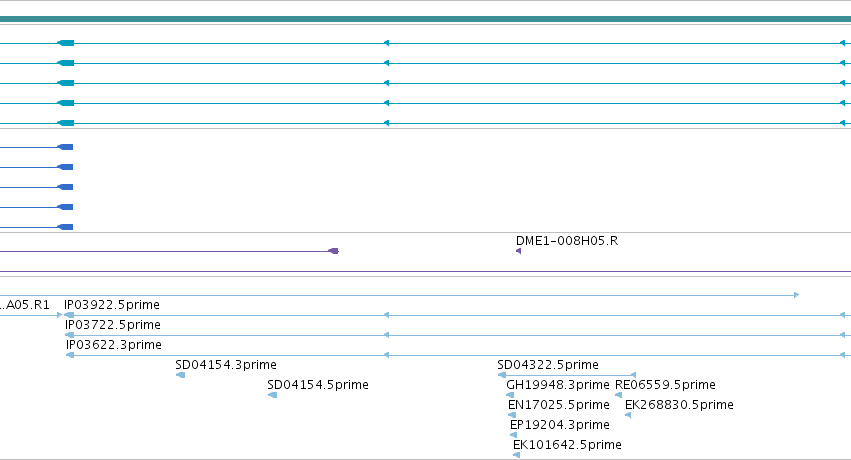Select the SD04322.5prime label
The width and height of the screenshot is (851, 460).
tap(548, 365)
